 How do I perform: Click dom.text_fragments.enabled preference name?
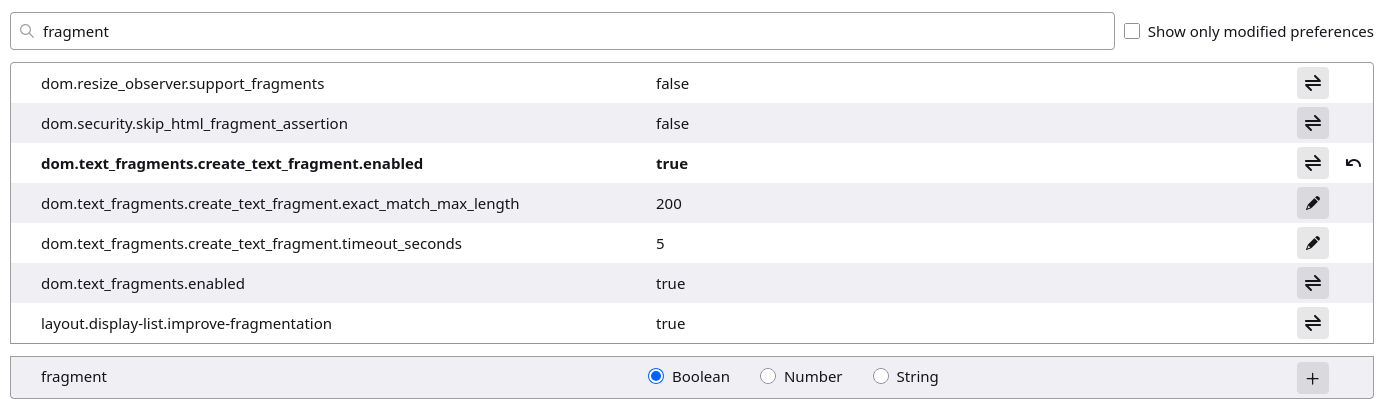click(x=143, y=284)
